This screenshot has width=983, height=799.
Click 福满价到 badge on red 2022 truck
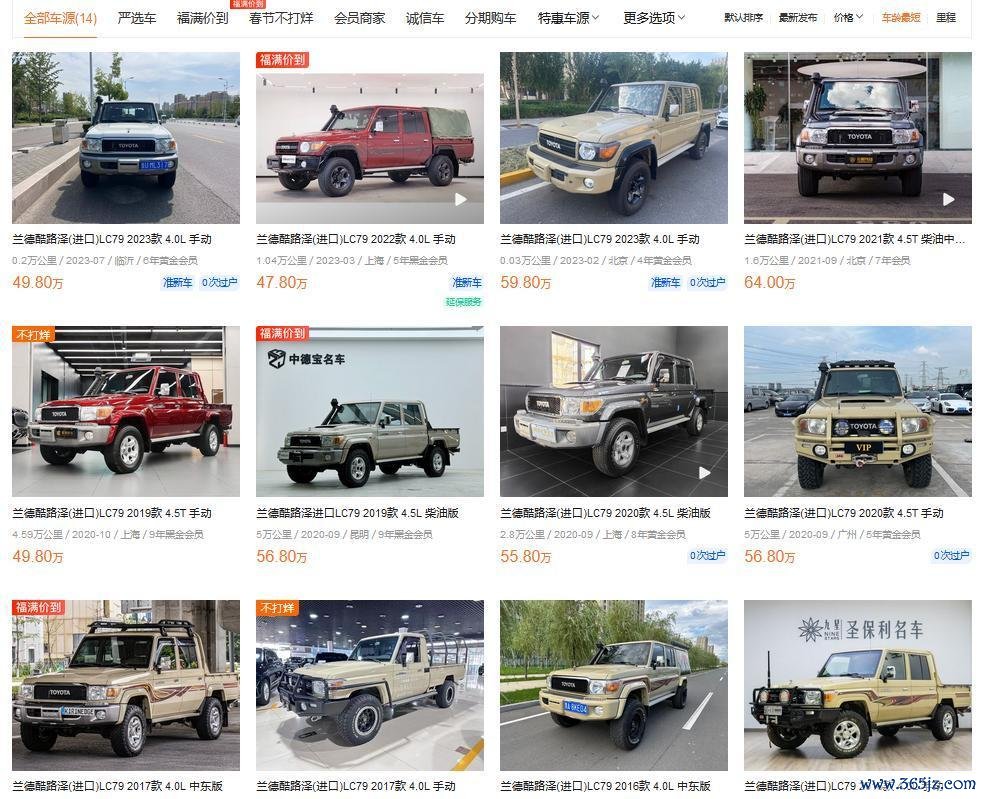[x=283, y=60]
